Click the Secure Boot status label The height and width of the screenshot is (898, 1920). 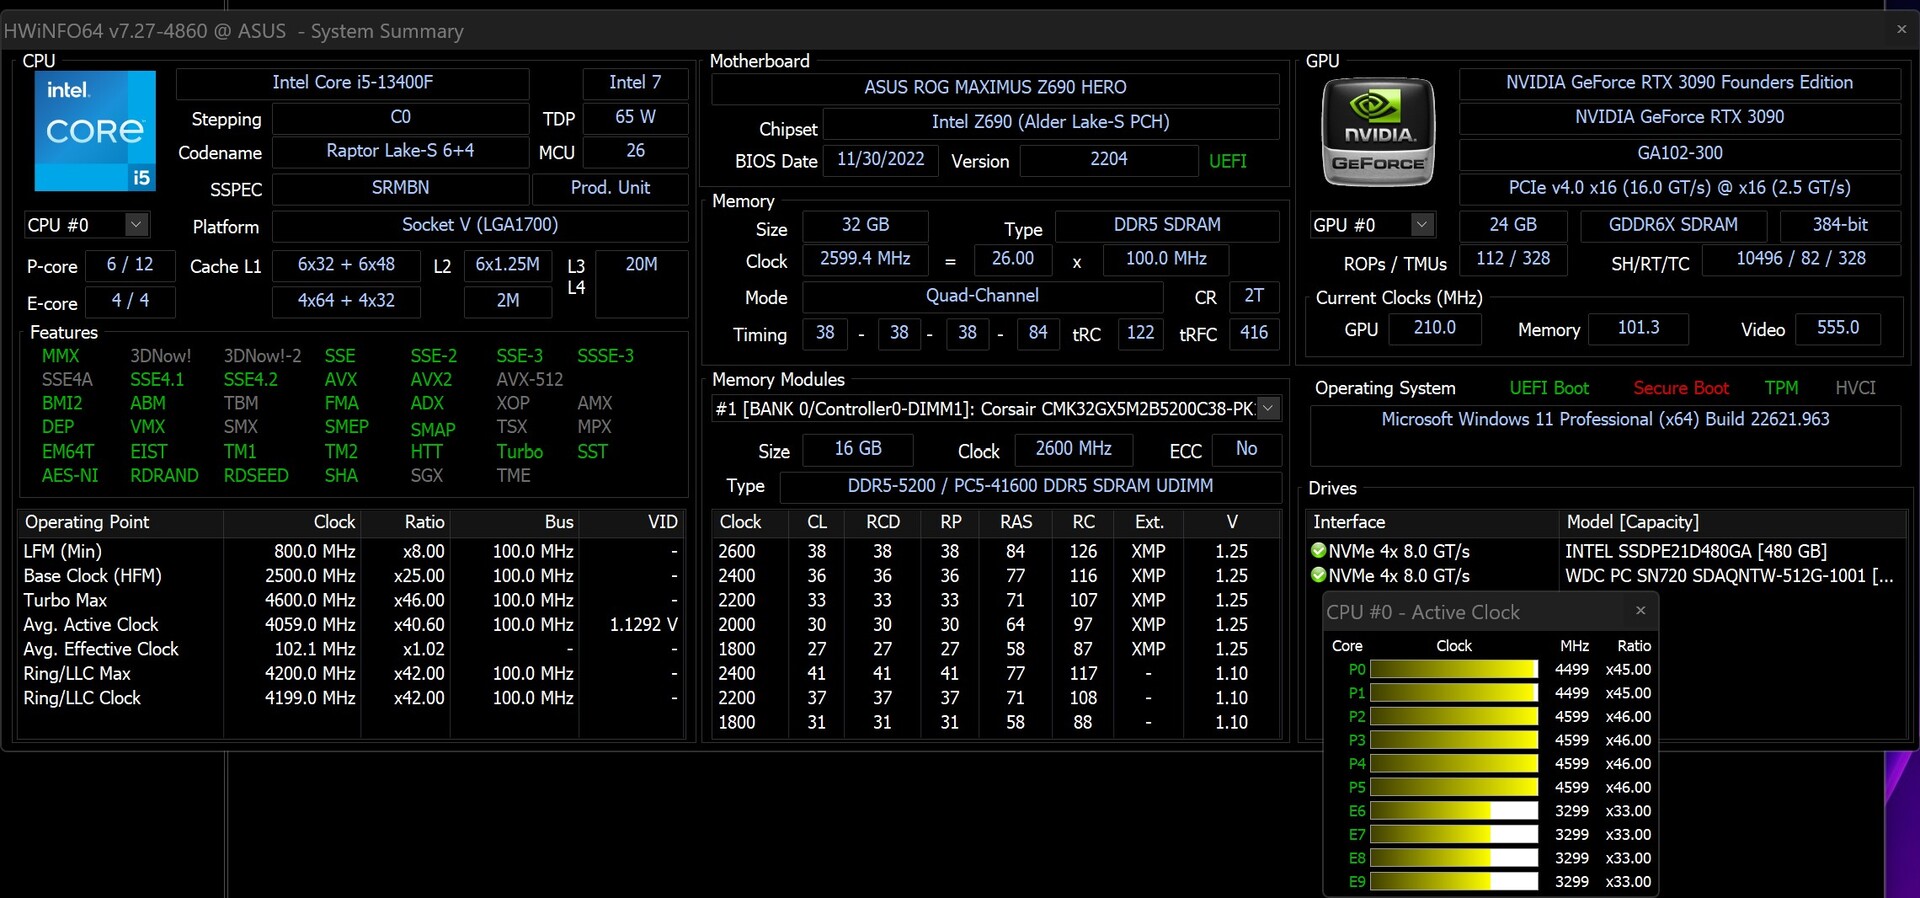(x=1680, y=388)
